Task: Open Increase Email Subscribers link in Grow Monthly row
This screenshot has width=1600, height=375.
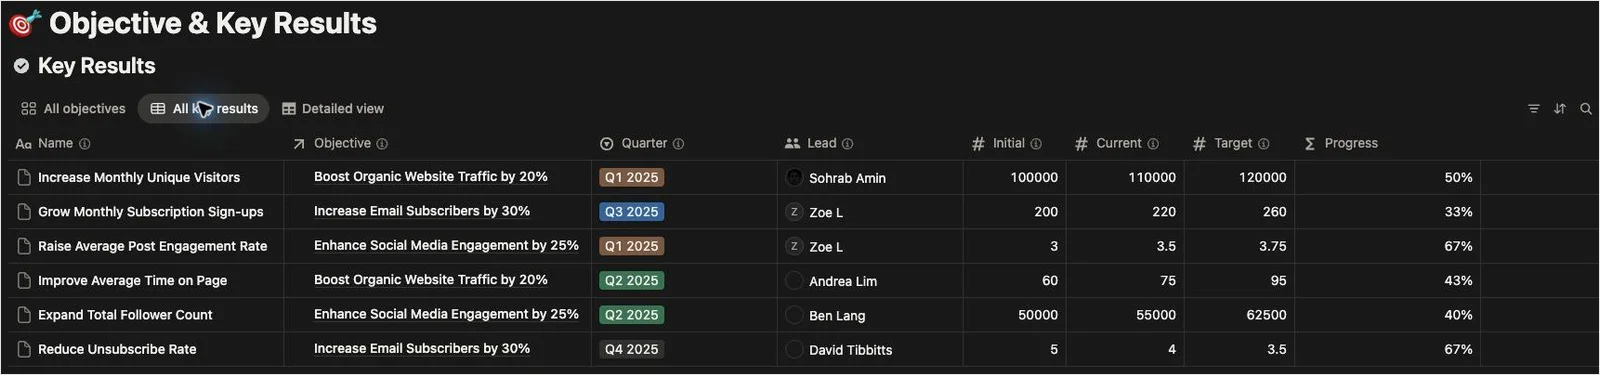Action: pyautogui.click(x=422, y=211)
